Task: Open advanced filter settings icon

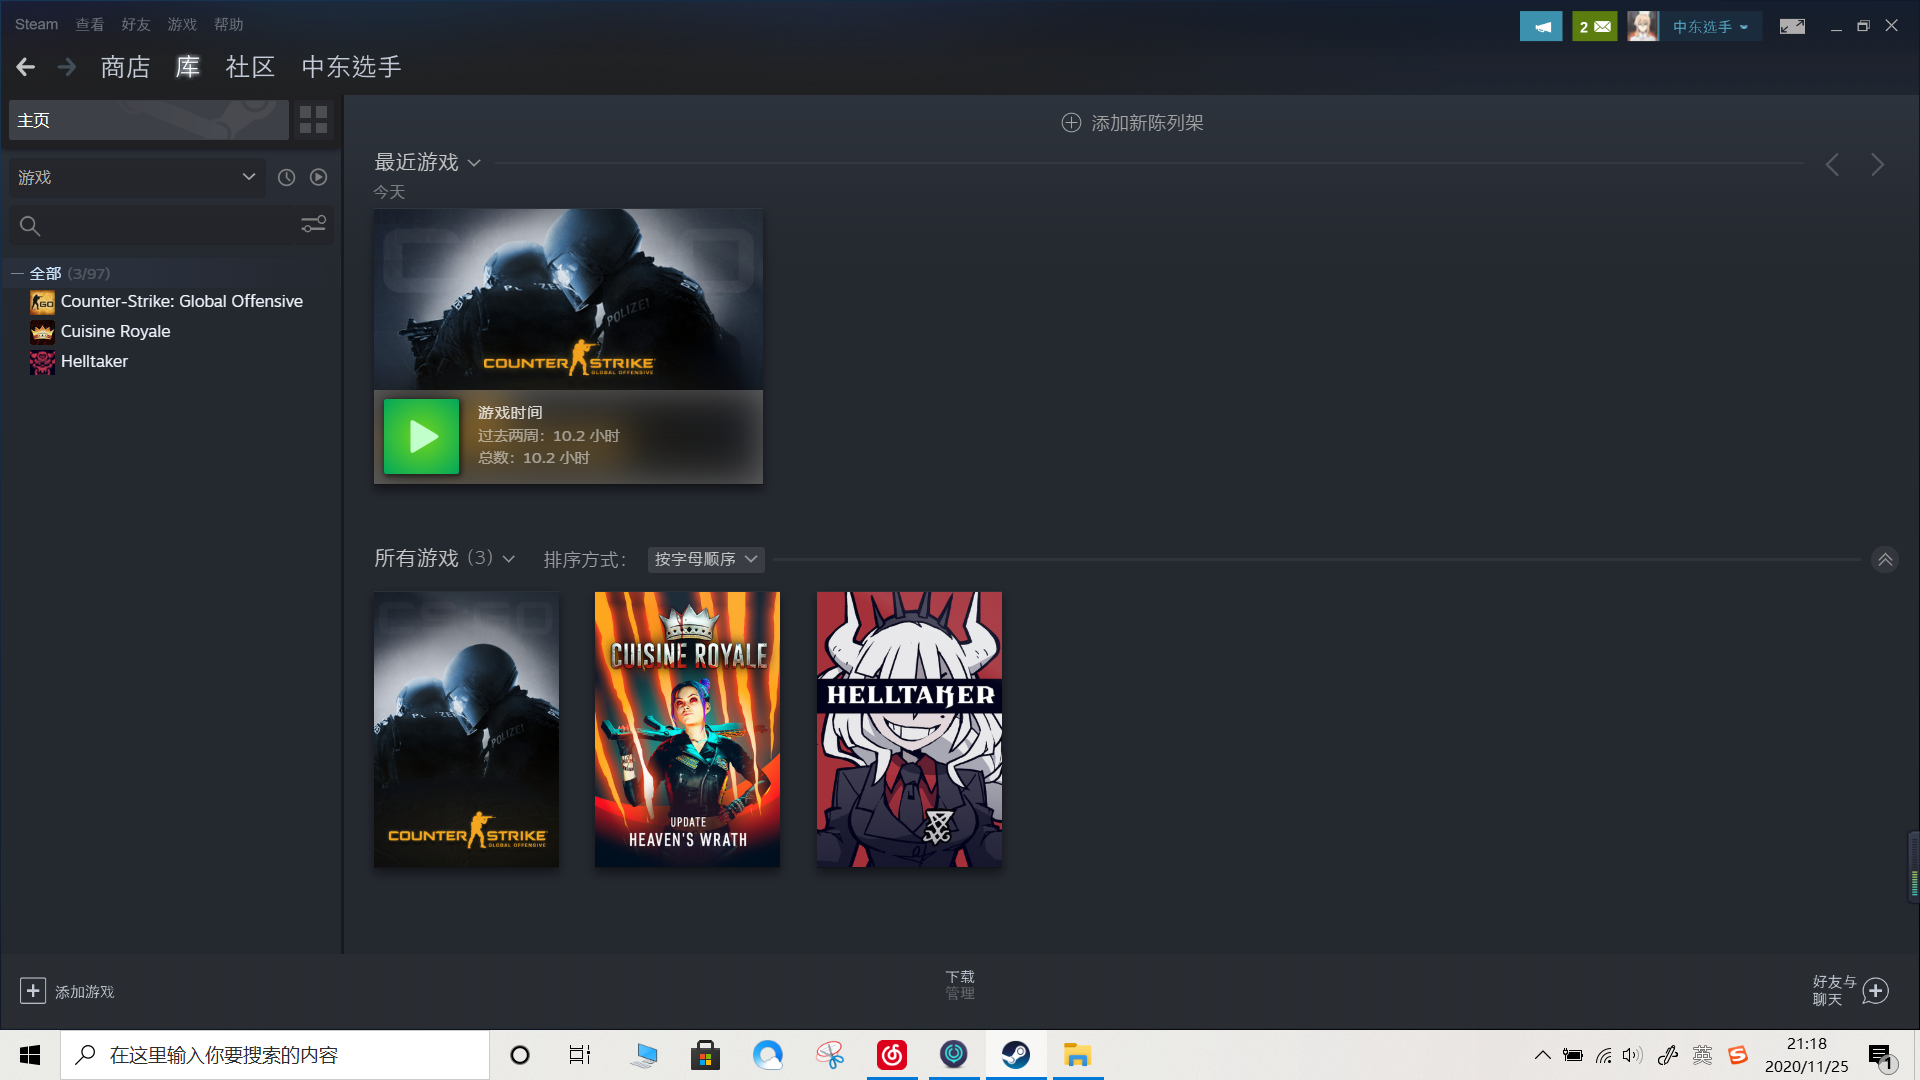Action: [x=313, y=225]
